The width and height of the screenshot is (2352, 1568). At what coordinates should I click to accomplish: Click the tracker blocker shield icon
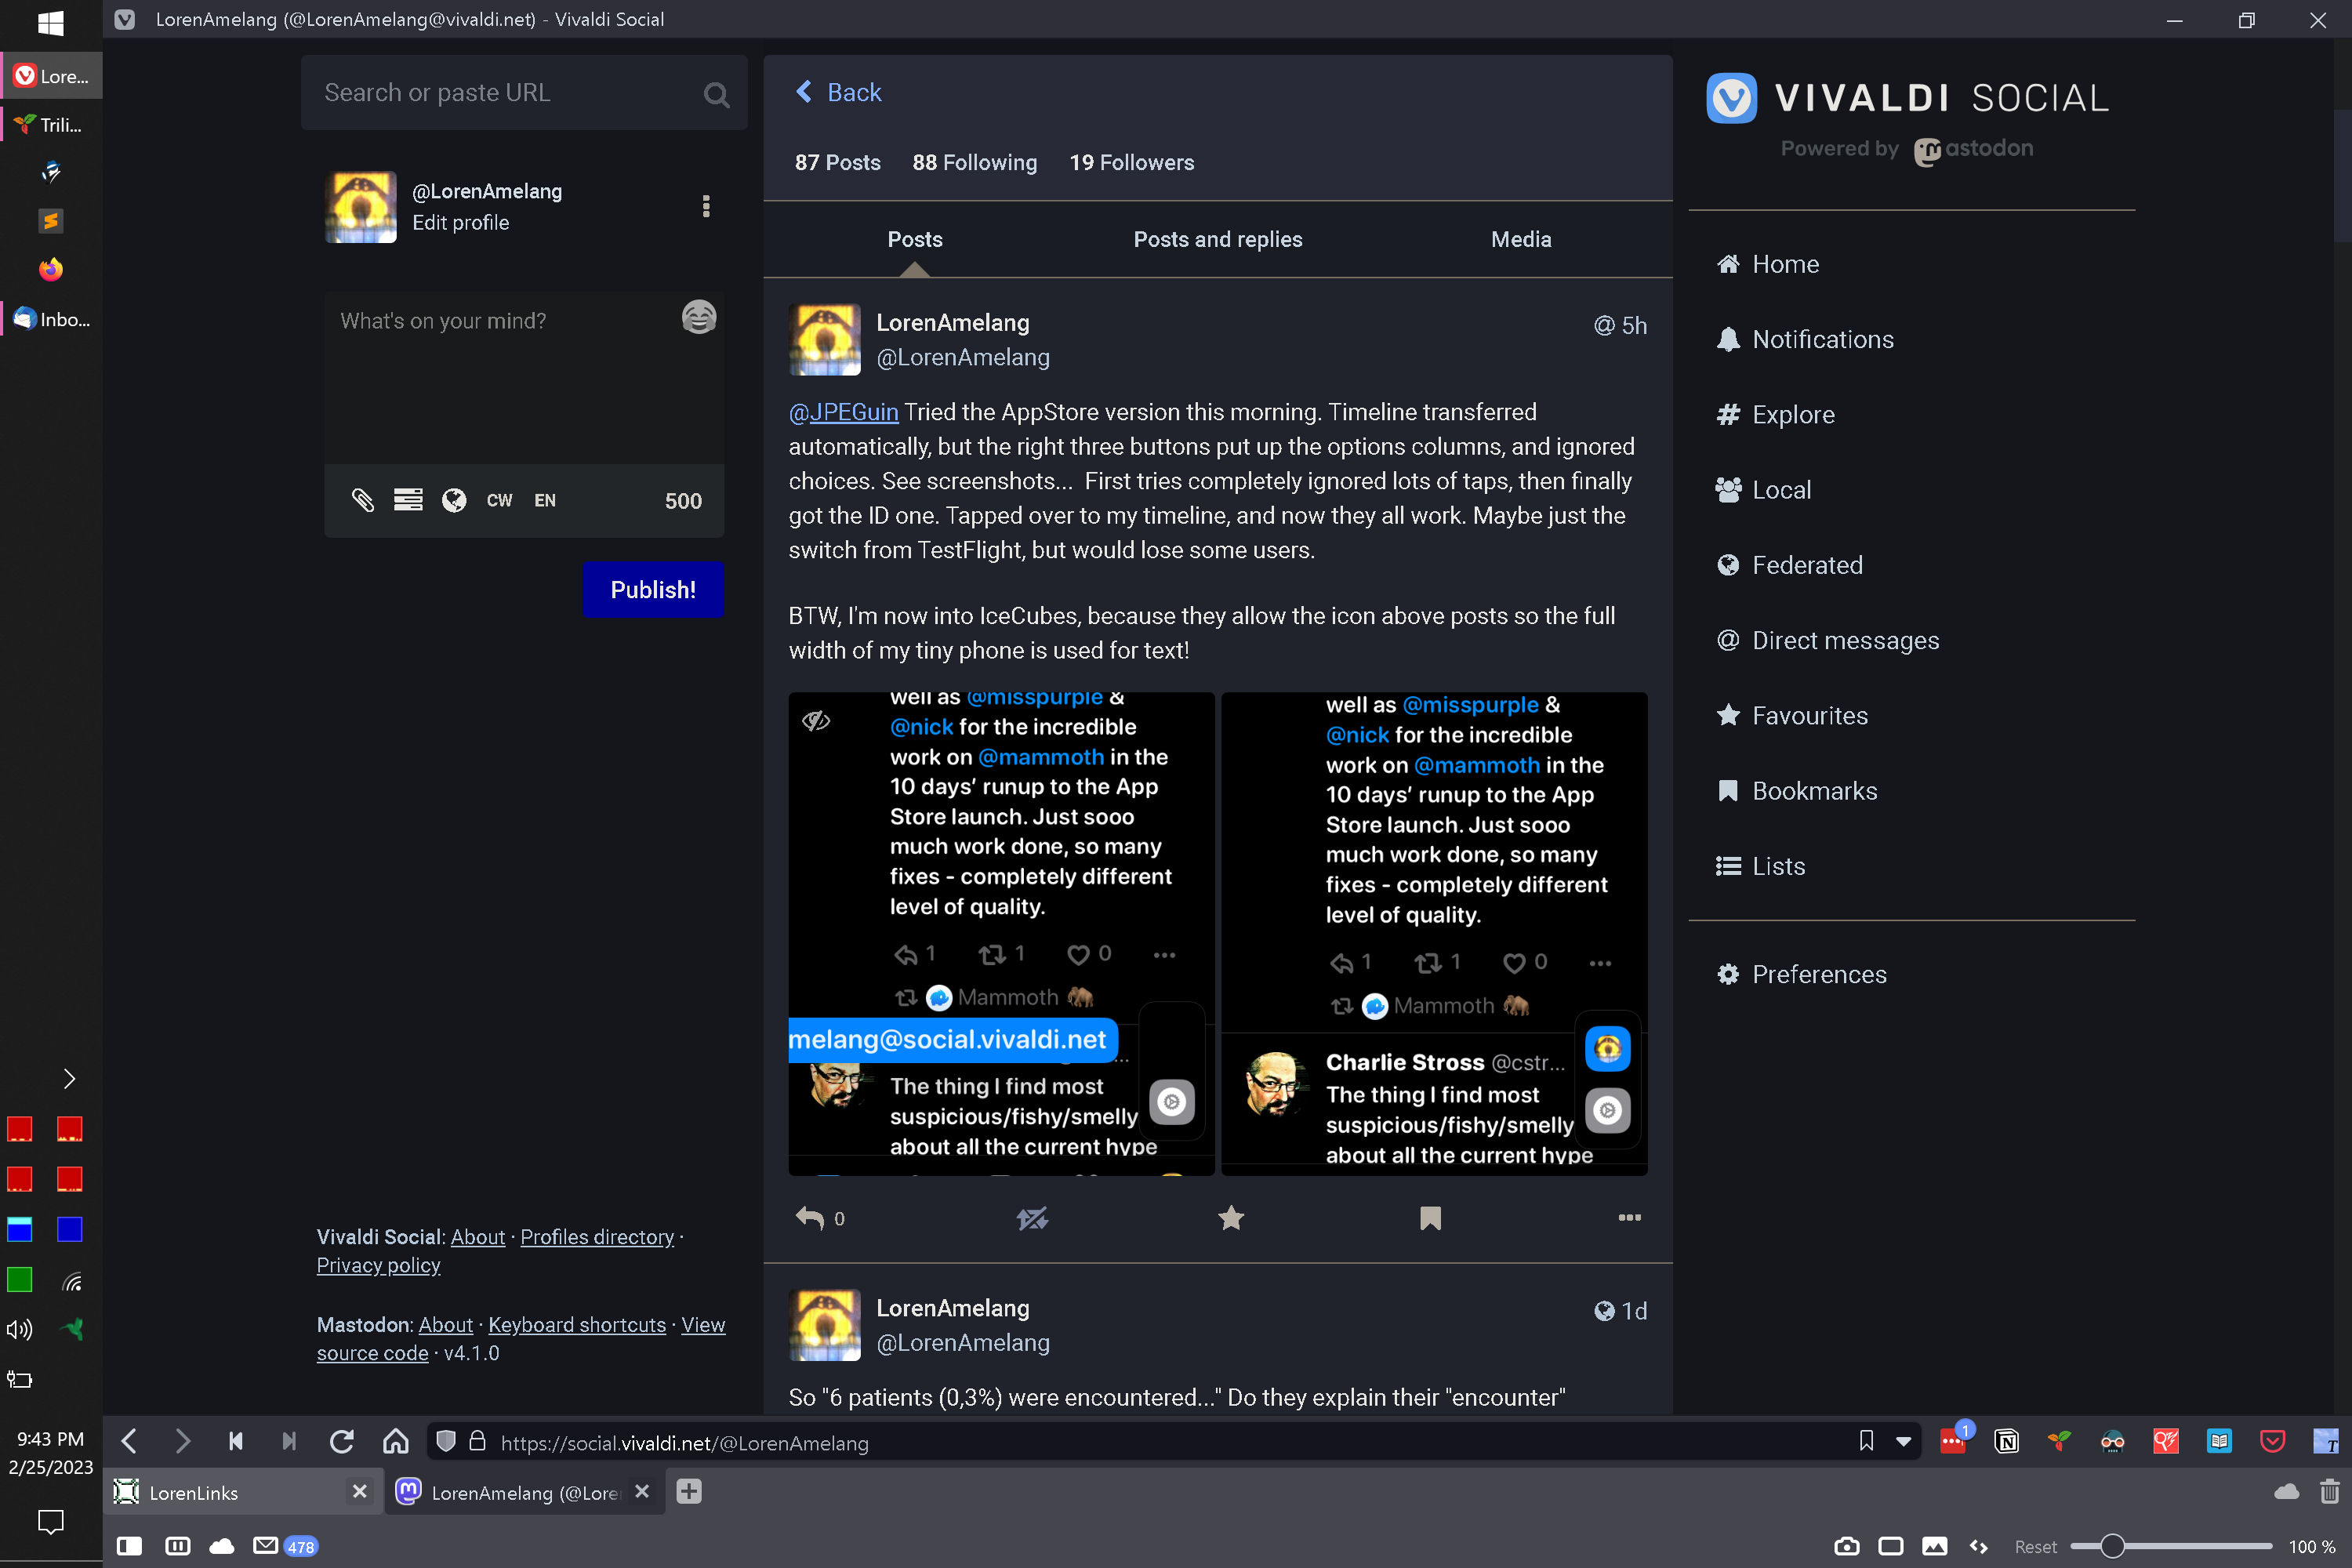pos(446,1442)
